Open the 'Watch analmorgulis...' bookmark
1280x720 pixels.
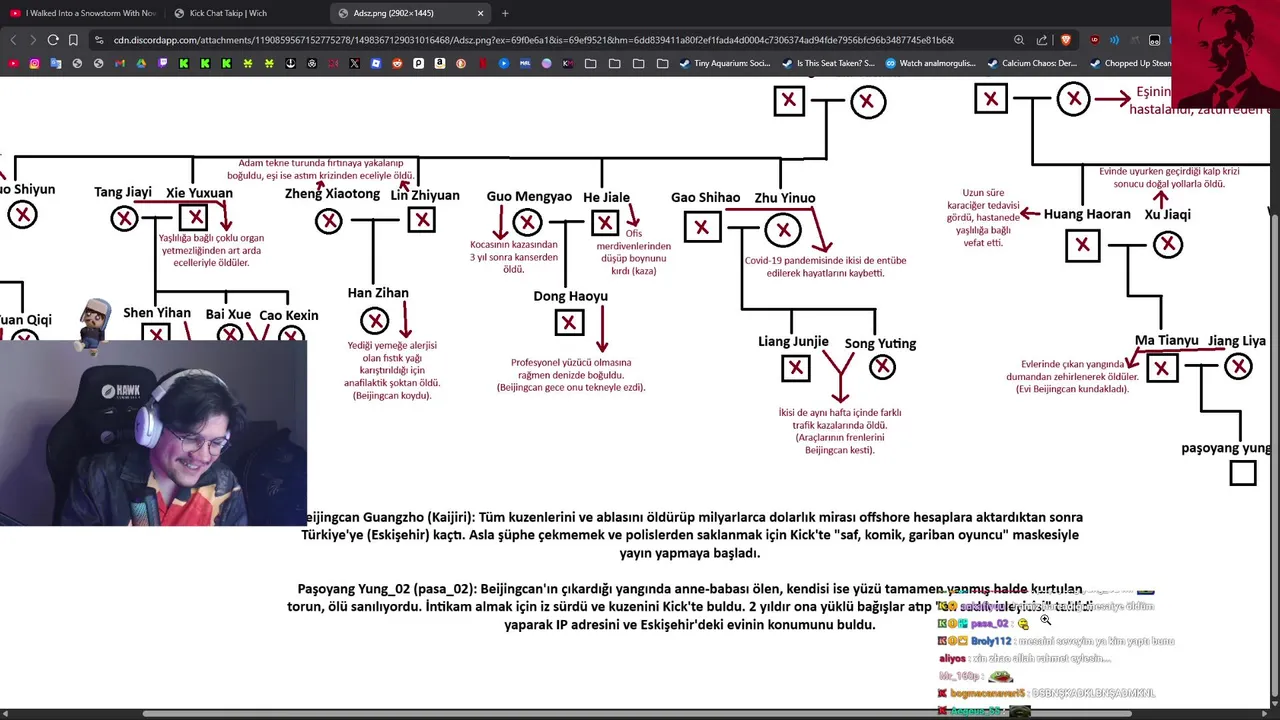[931, 63]
